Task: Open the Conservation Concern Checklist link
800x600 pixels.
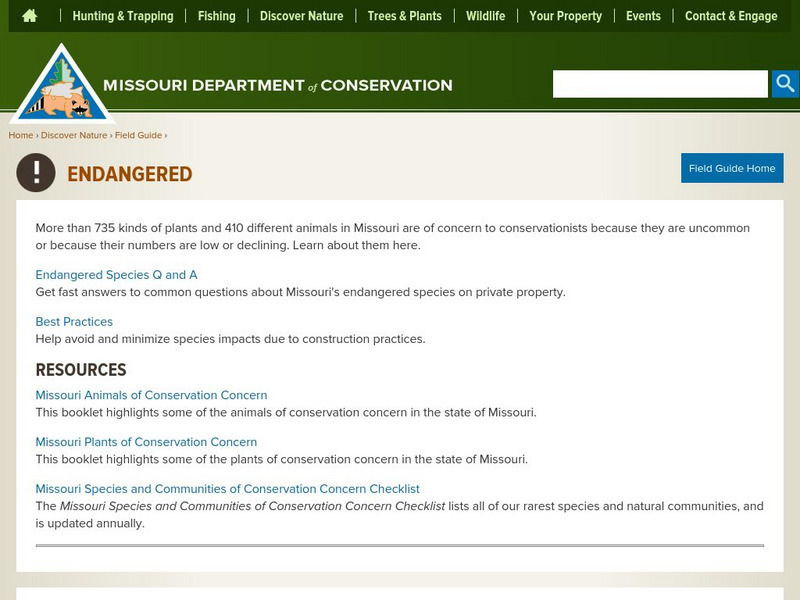Action: 228,489
